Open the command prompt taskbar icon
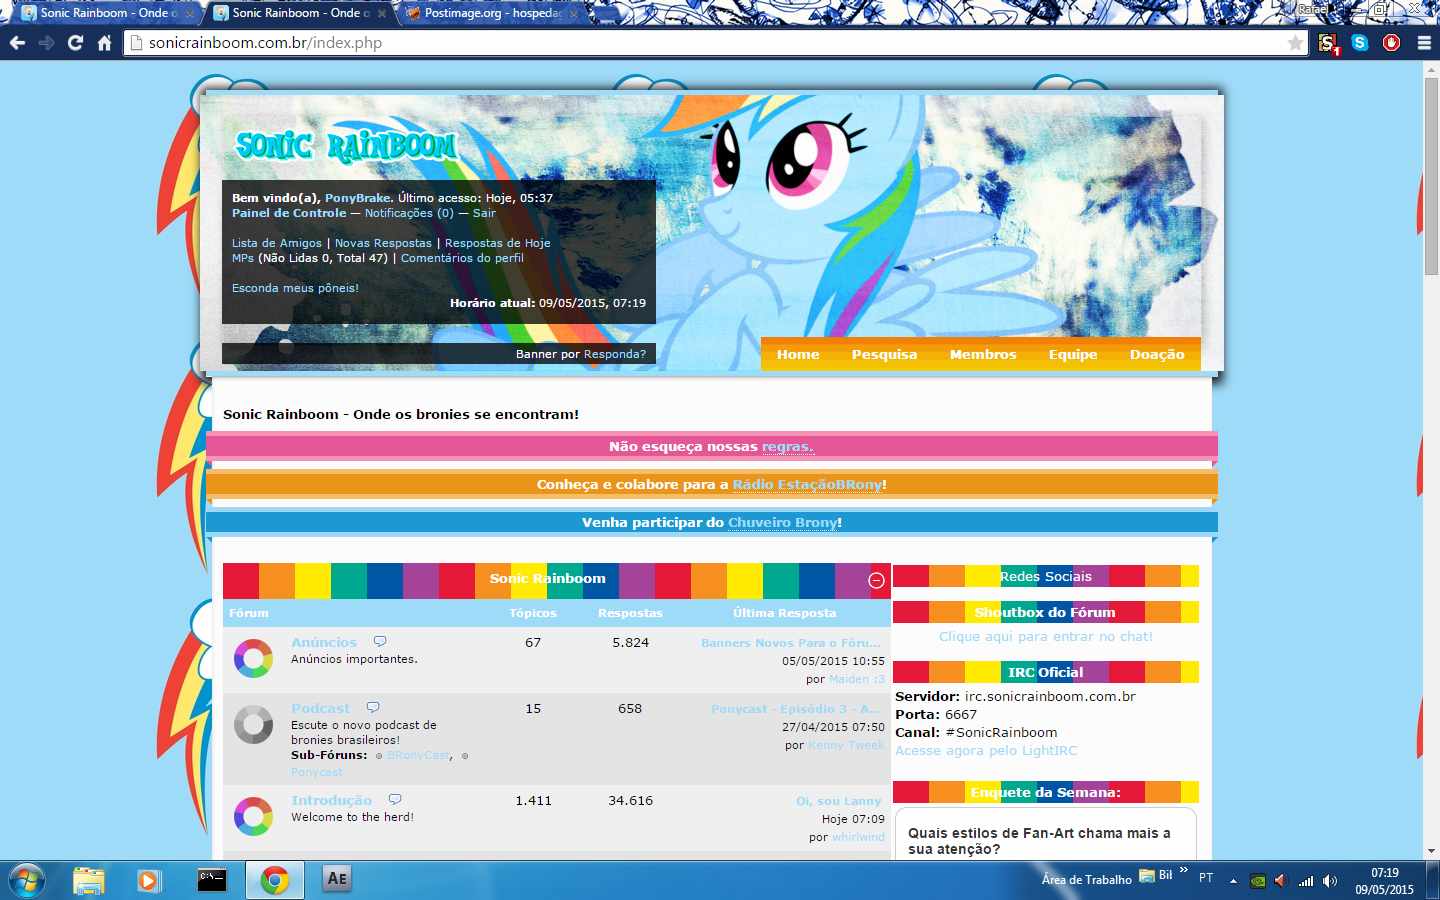The image size is (1440, 900). [212, 880]
